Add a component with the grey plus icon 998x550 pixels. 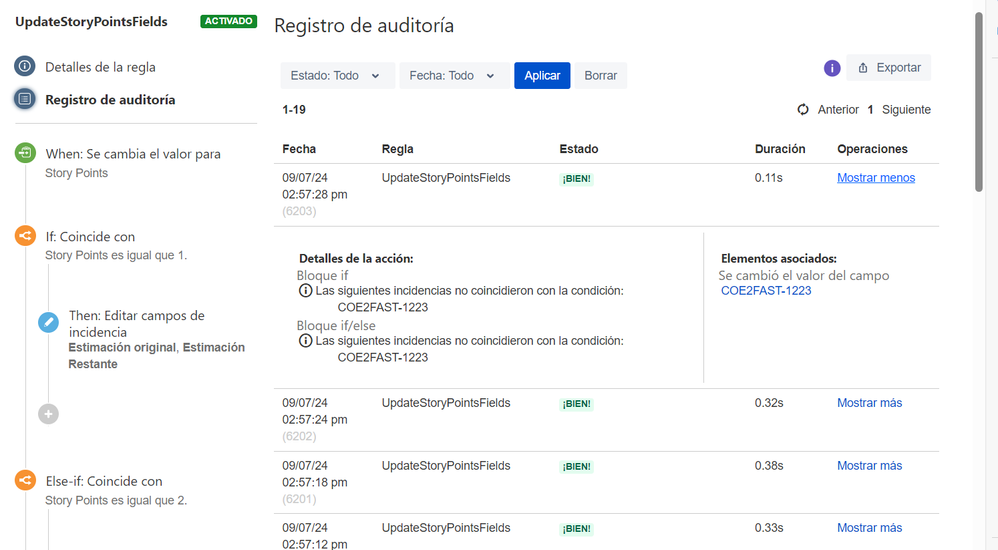point(48,414)
